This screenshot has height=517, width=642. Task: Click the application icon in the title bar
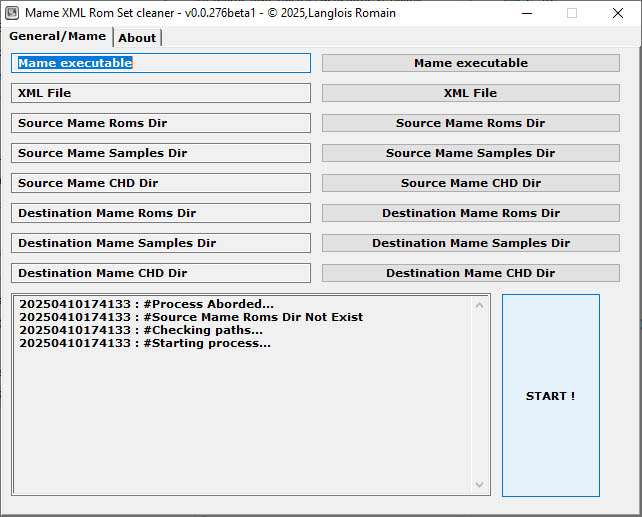pos(12,13)
